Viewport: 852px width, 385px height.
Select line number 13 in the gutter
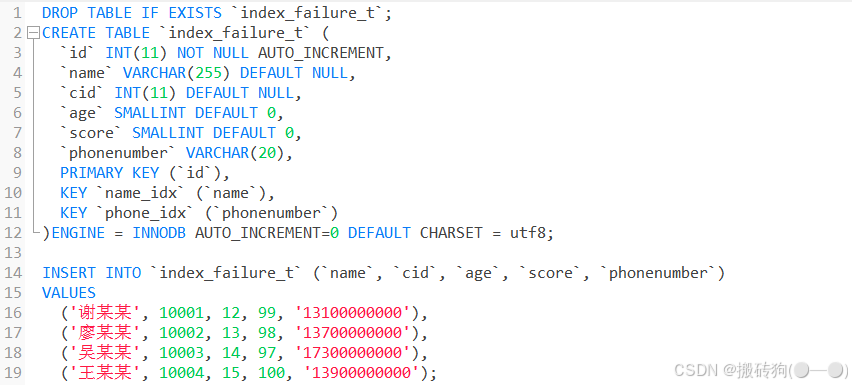tap(14, 253)
